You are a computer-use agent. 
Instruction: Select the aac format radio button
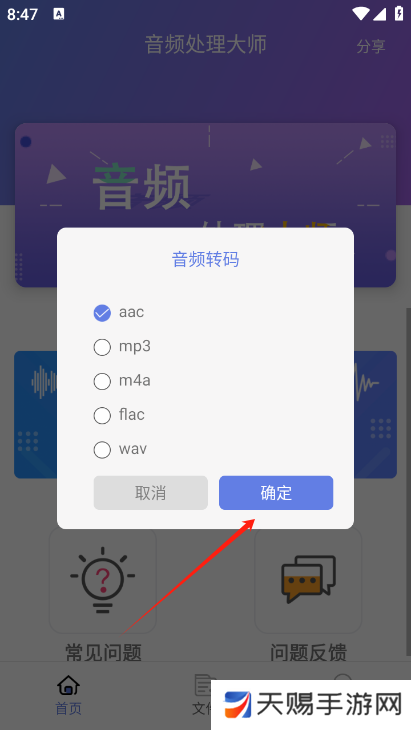[102, 313]
